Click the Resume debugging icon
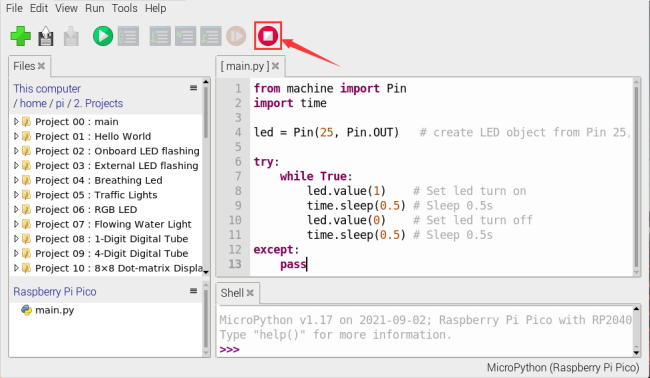The width and height of the screenshot is (650, 378). pos(236,36)
